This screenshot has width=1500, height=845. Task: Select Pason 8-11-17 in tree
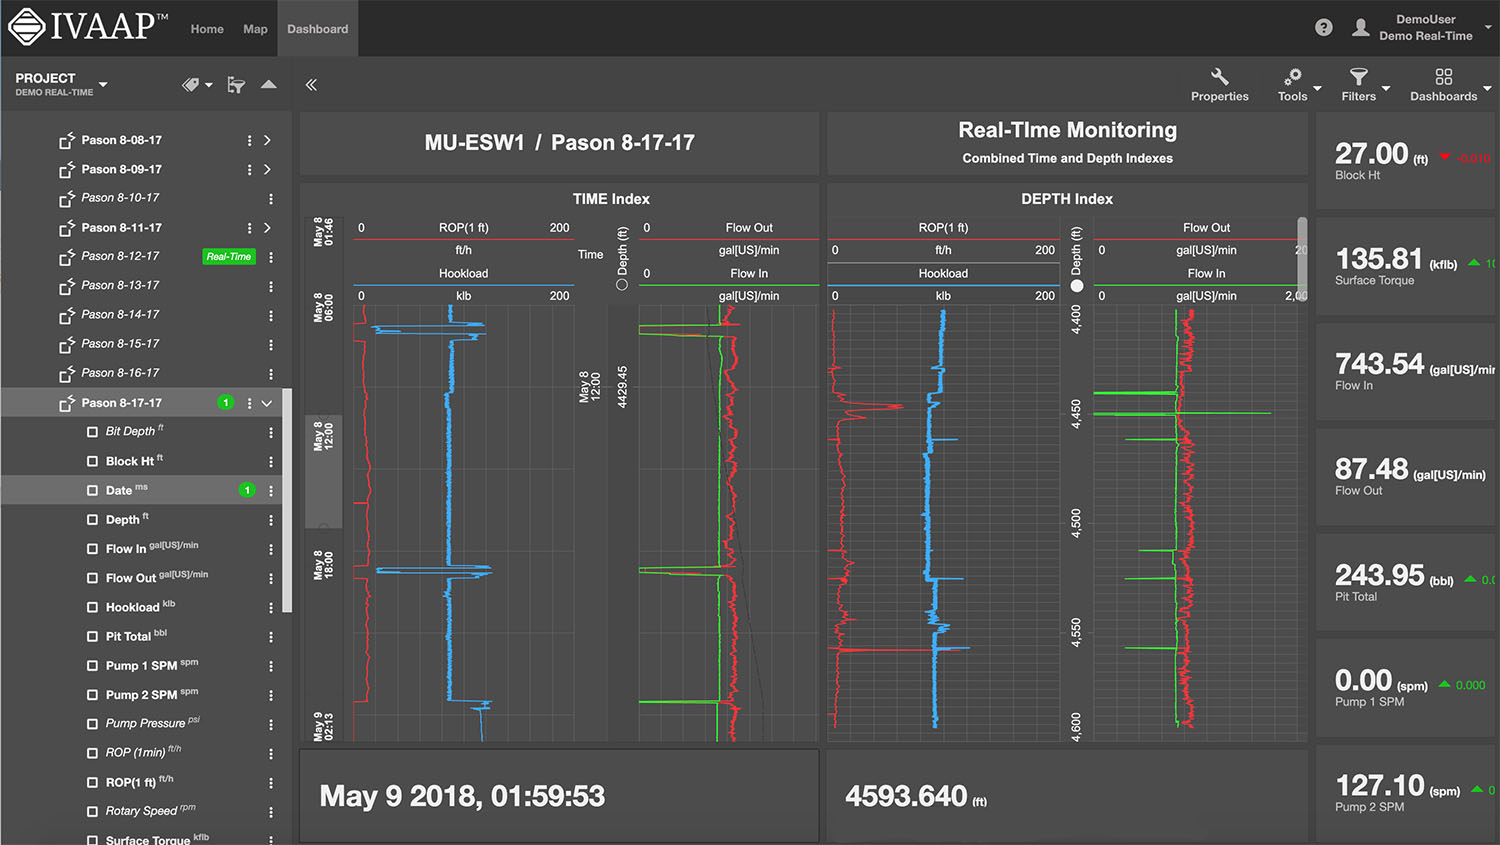pos(121,228)
